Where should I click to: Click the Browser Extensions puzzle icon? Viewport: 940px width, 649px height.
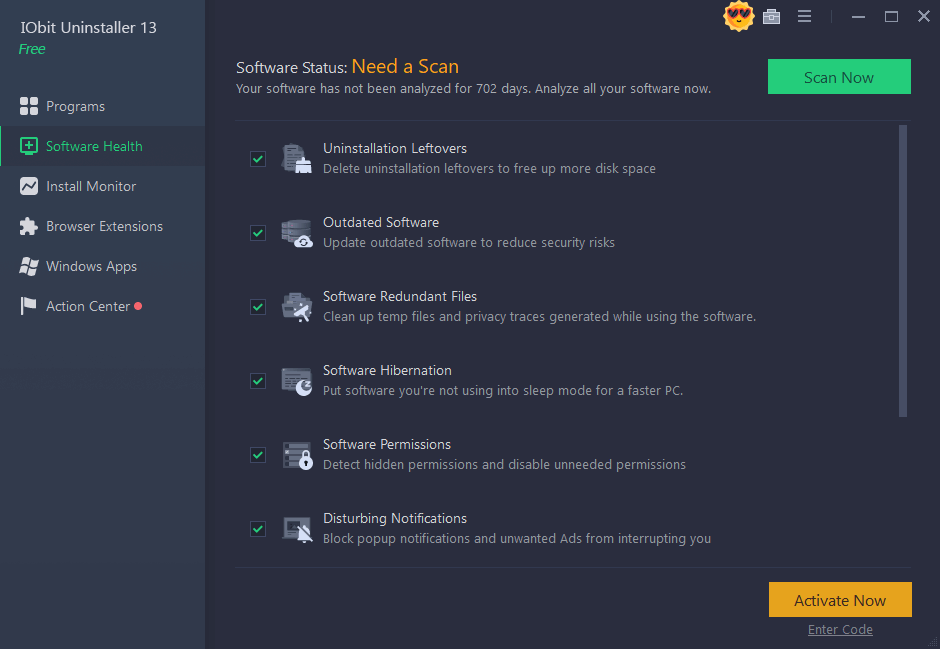(28, 227)
